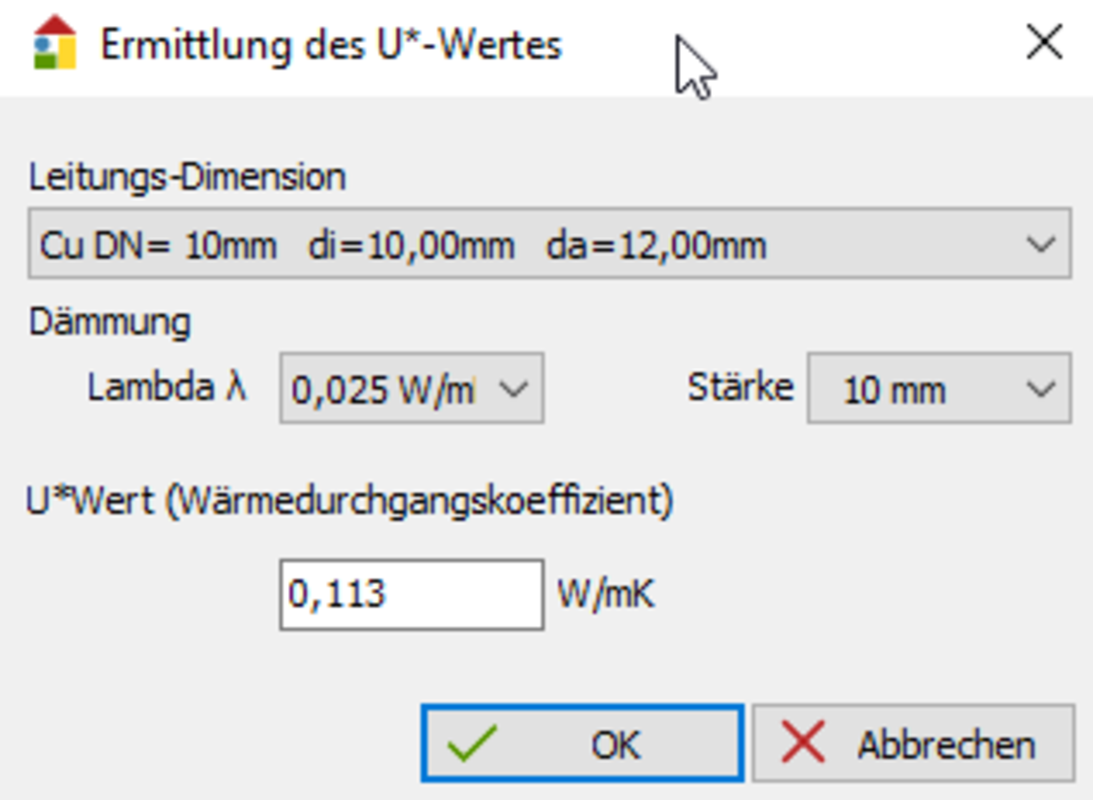
Task: Click the dialog title 'Ermittlung des U*-Wertes'
Action: [x=331, y=46]
